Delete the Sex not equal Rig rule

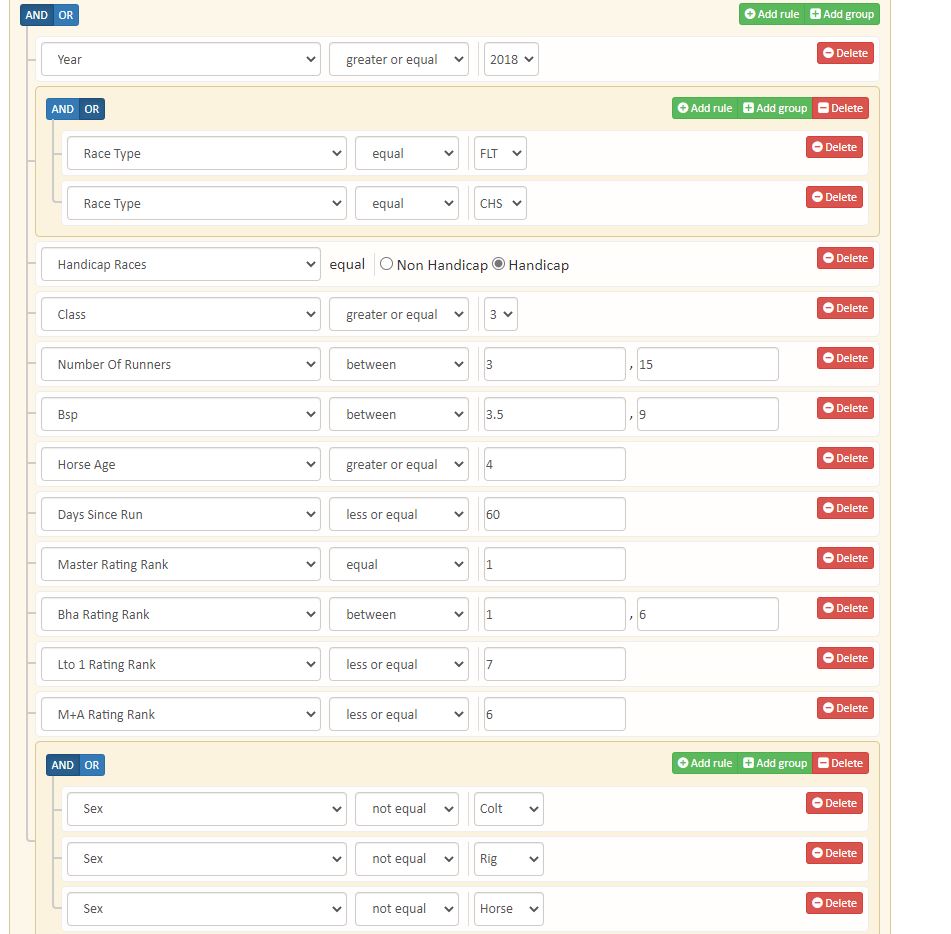(x=834, y=853)
